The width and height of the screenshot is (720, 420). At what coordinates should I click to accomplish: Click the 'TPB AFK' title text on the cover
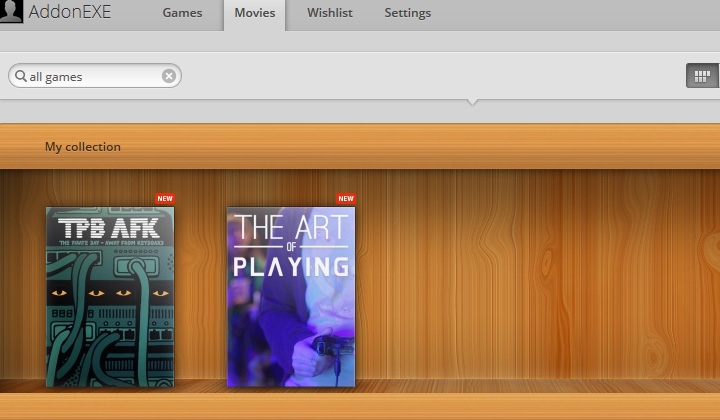pos(109,227)
